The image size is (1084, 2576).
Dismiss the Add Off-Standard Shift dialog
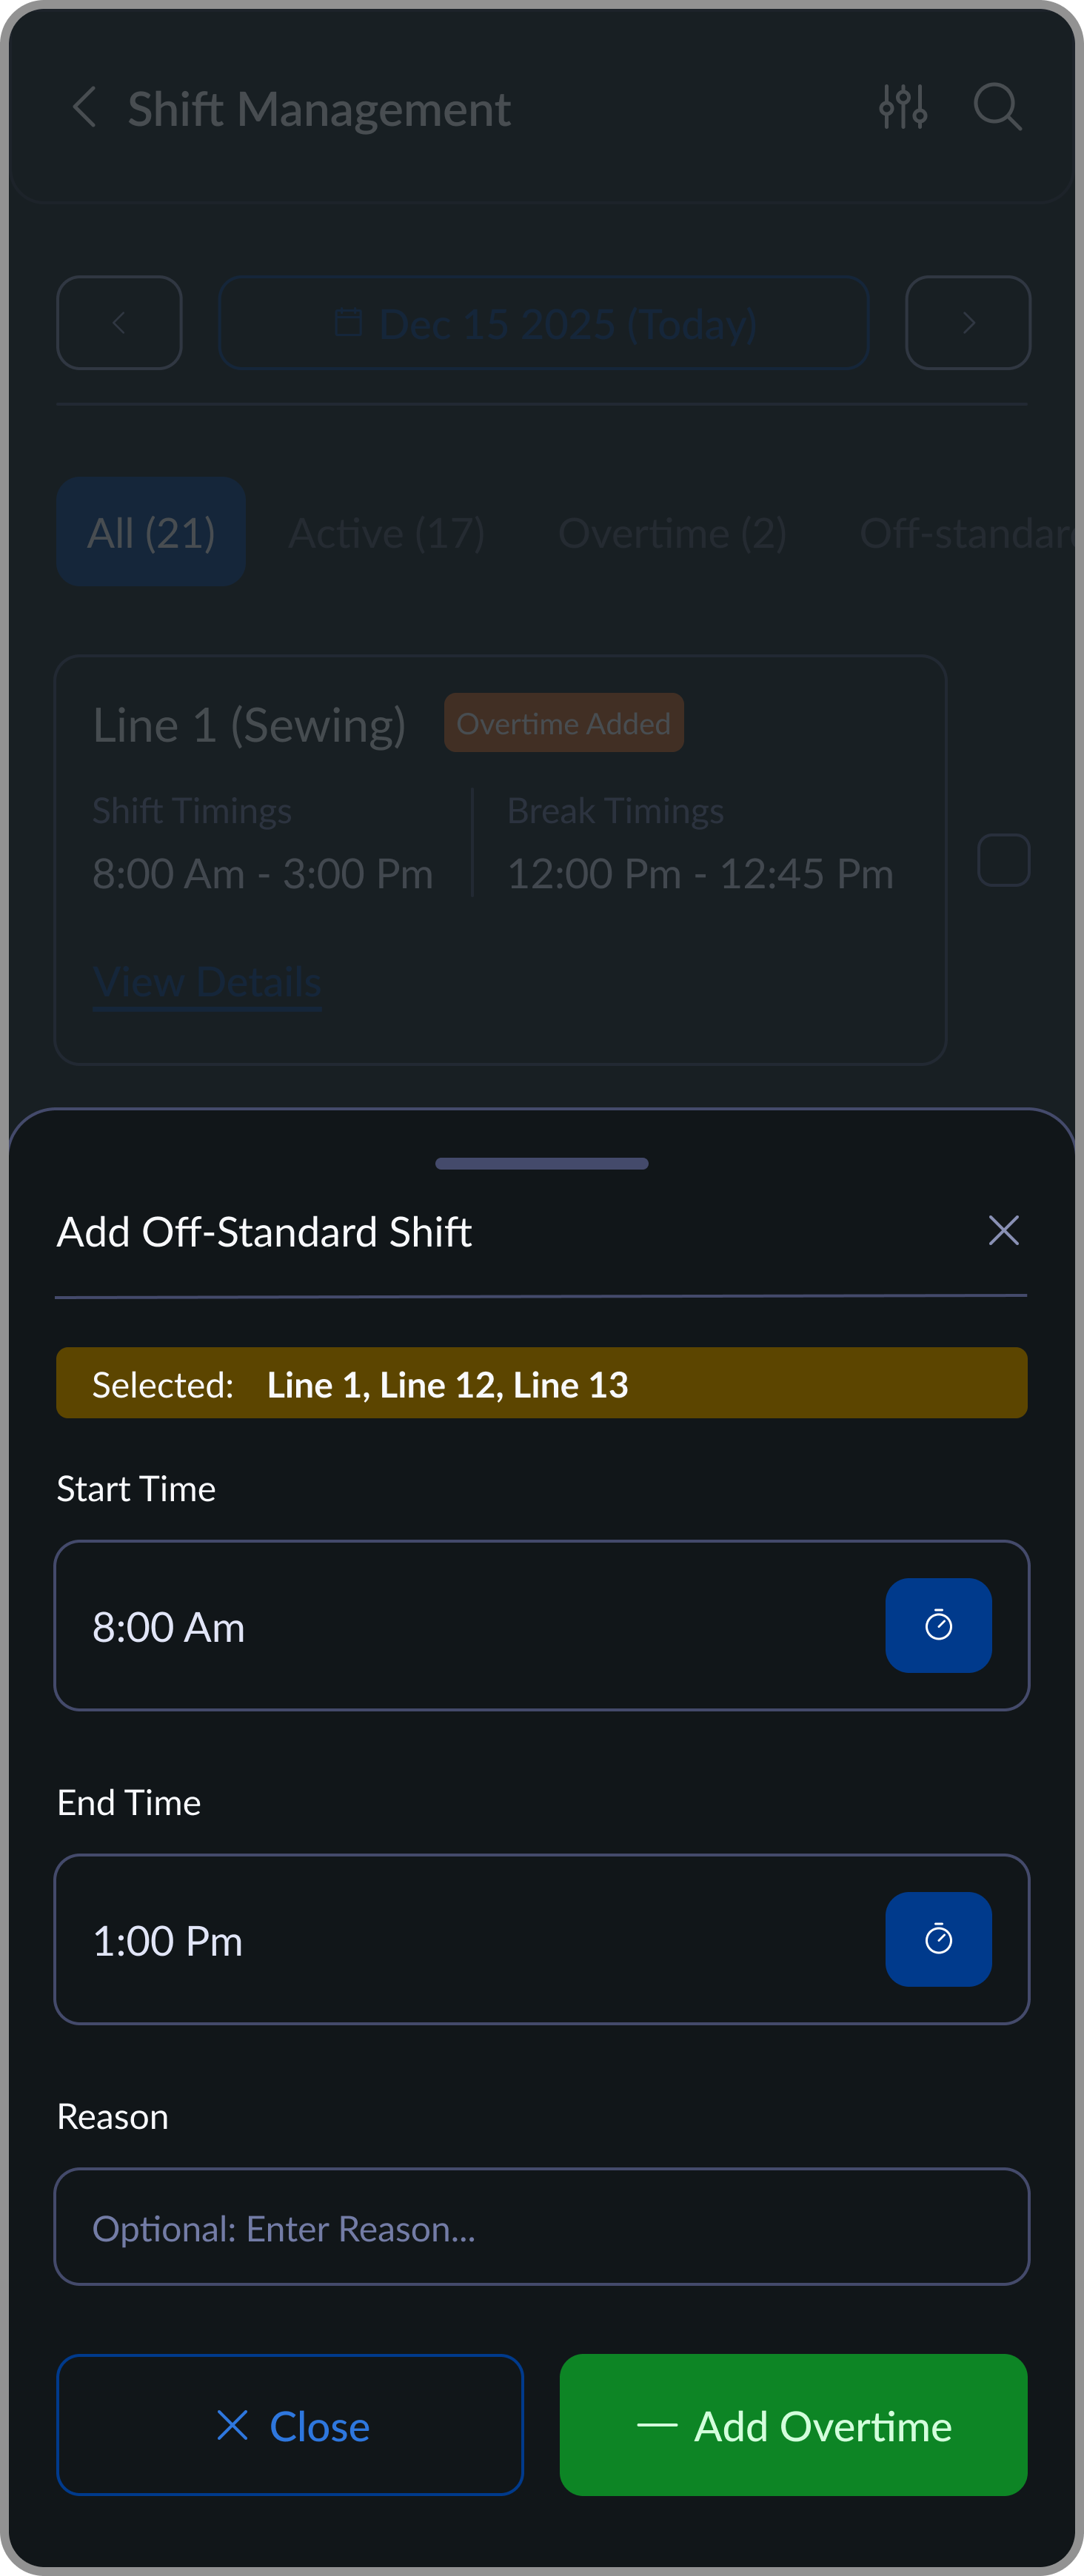pyautogui.click(x=1003, y=1231)
